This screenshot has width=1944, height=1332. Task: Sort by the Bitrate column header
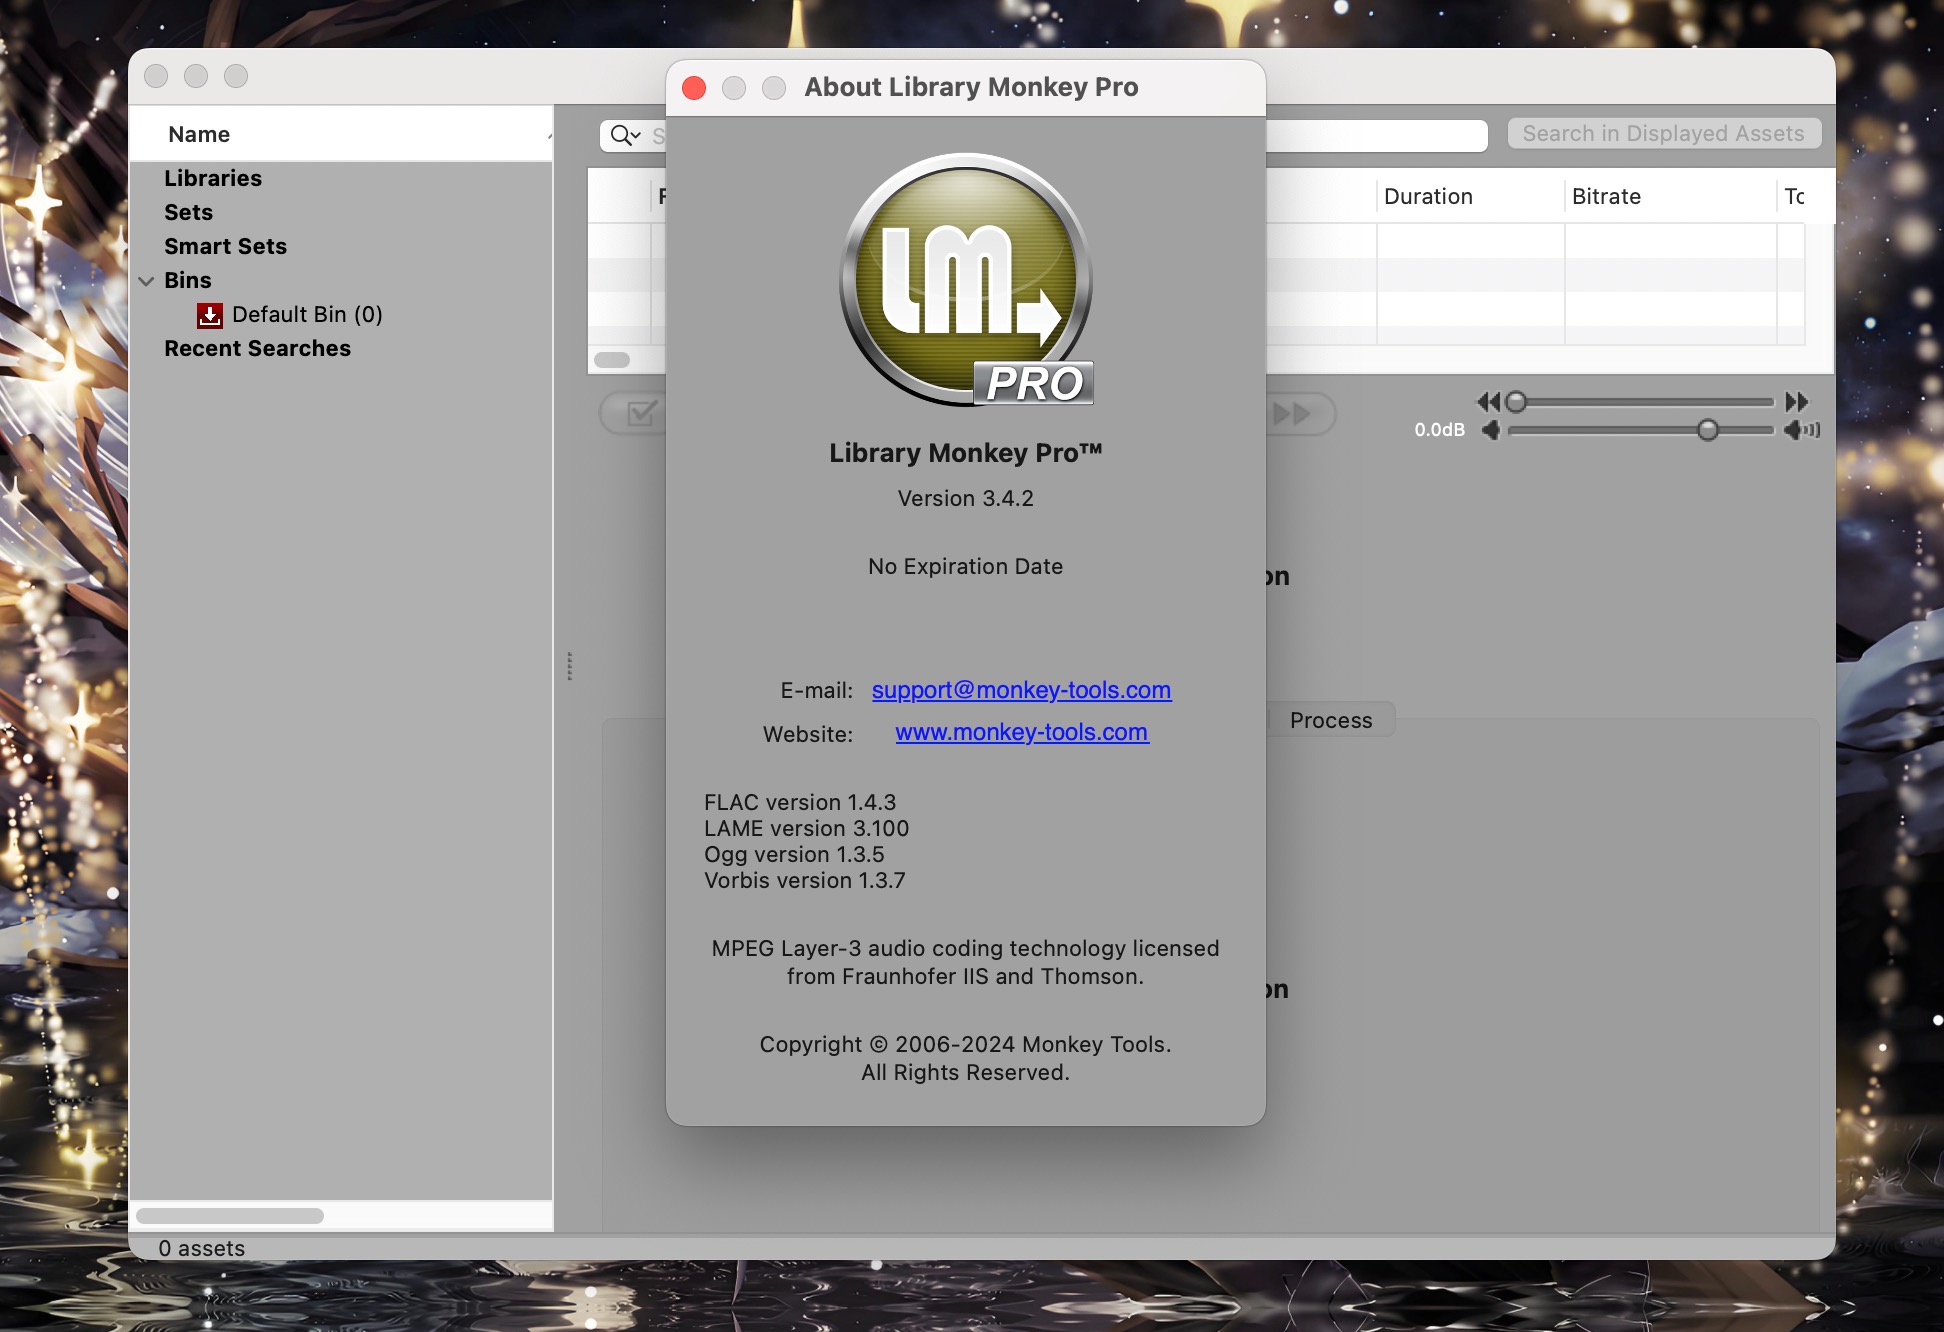pos(1670,196)
